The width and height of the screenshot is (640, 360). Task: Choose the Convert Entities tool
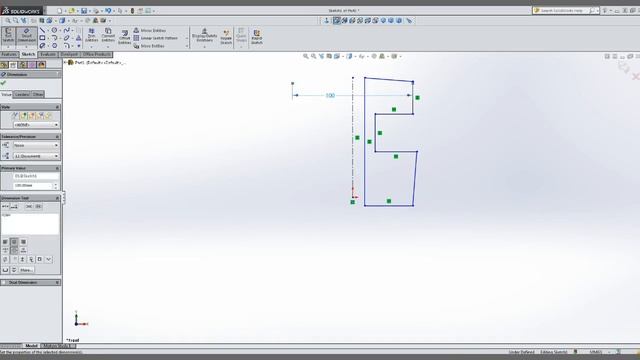pyautogui.click(x=108, y=35)
